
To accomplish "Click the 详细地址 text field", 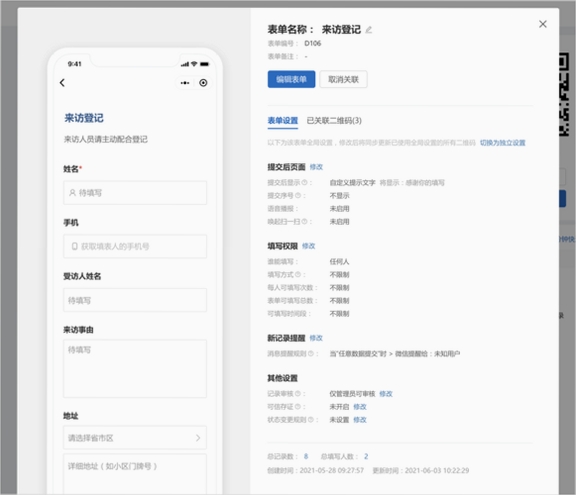I will tap(135, 474).
